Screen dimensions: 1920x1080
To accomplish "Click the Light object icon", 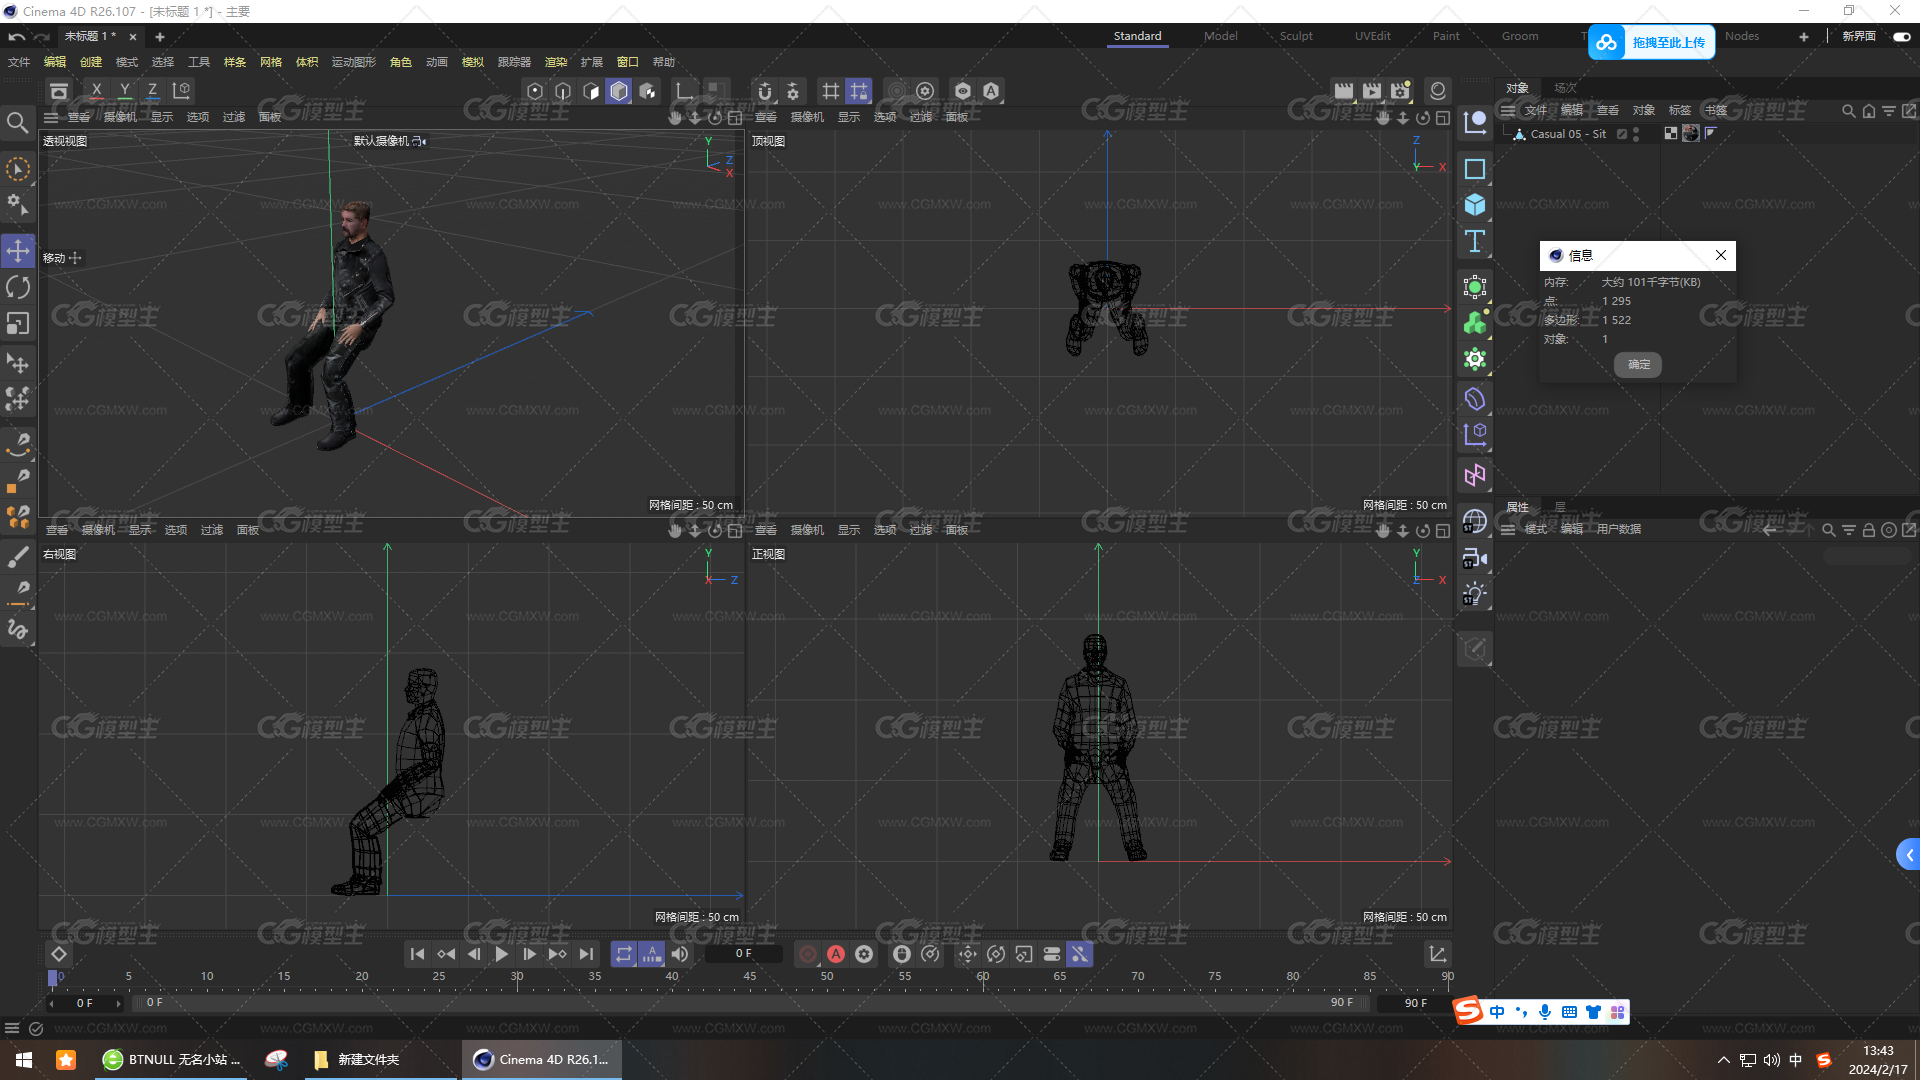I will pos(1475,594).
